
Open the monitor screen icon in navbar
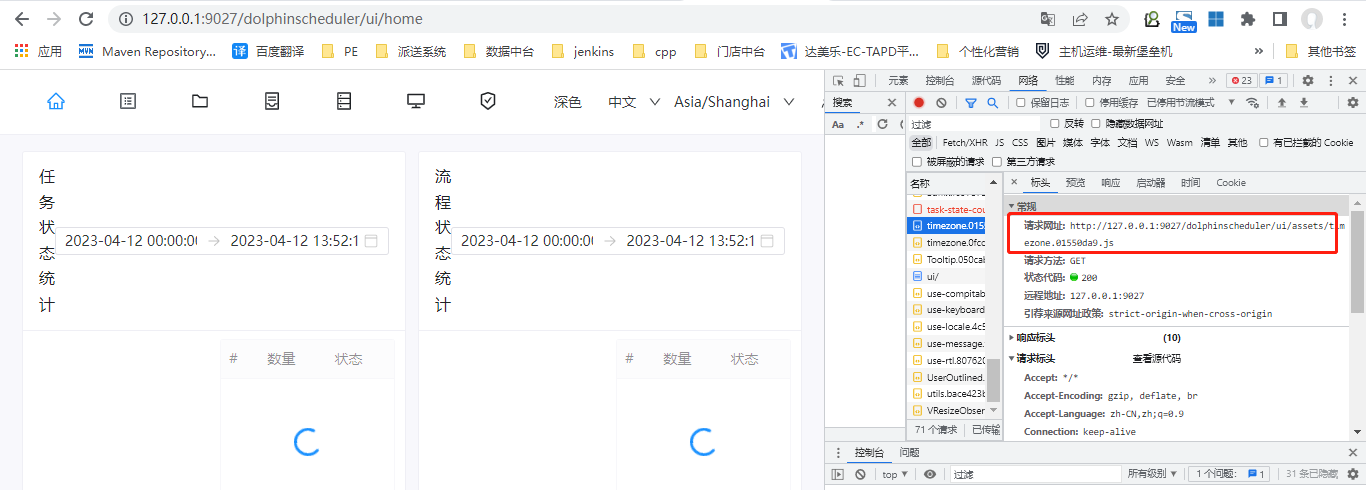point(416,101)
